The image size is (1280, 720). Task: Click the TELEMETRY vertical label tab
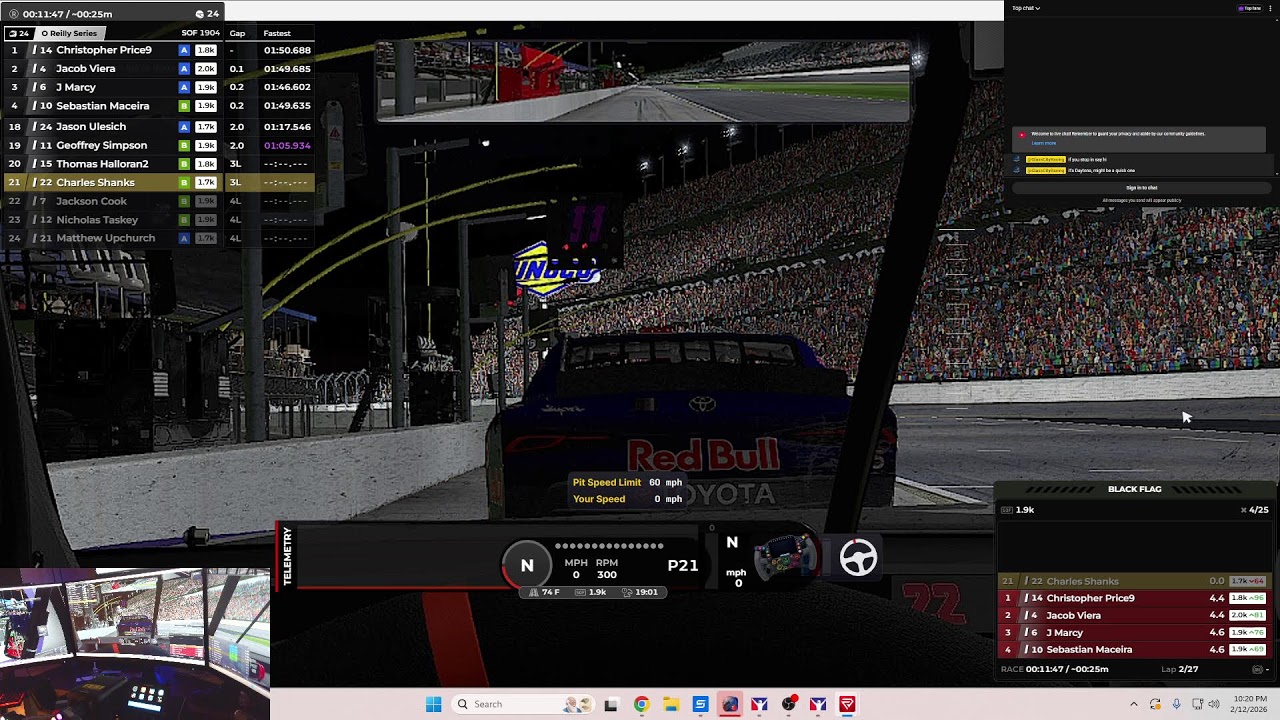(287, 556)
